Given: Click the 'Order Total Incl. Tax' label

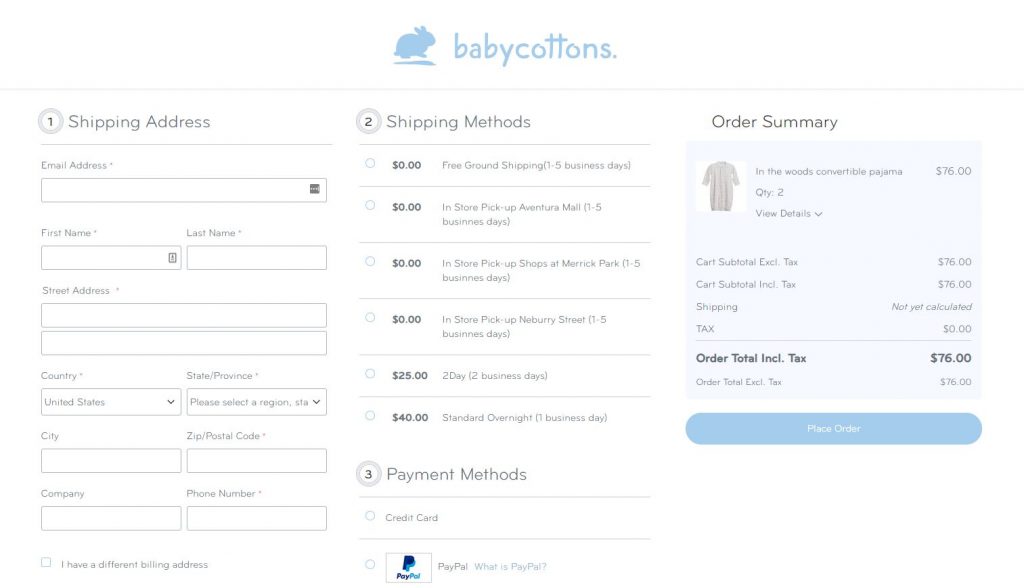Looking at the screenshot, I should pos(751,358).
